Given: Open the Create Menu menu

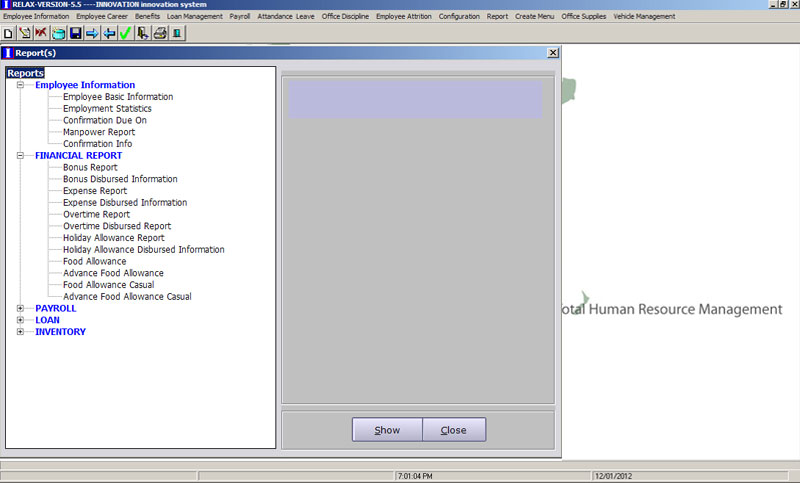Looking at the screenshot, I should [535, 16].
